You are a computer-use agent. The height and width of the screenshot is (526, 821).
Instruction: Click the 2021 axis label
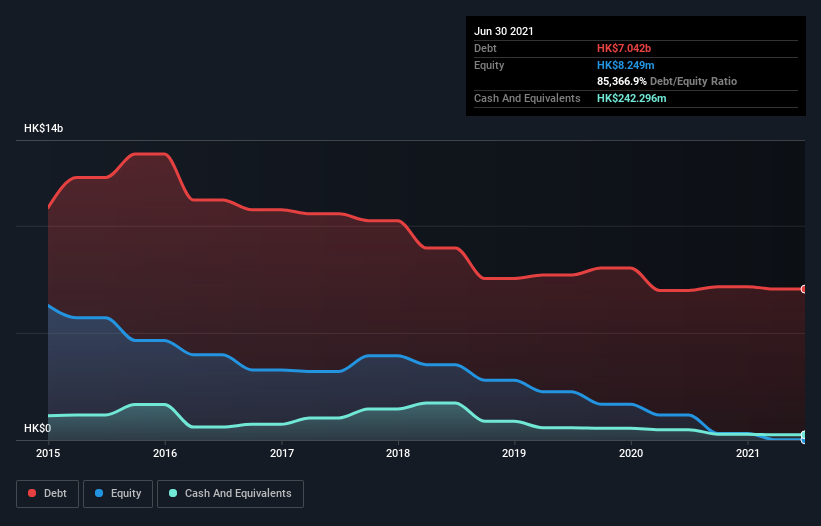[x=748, y=453]
